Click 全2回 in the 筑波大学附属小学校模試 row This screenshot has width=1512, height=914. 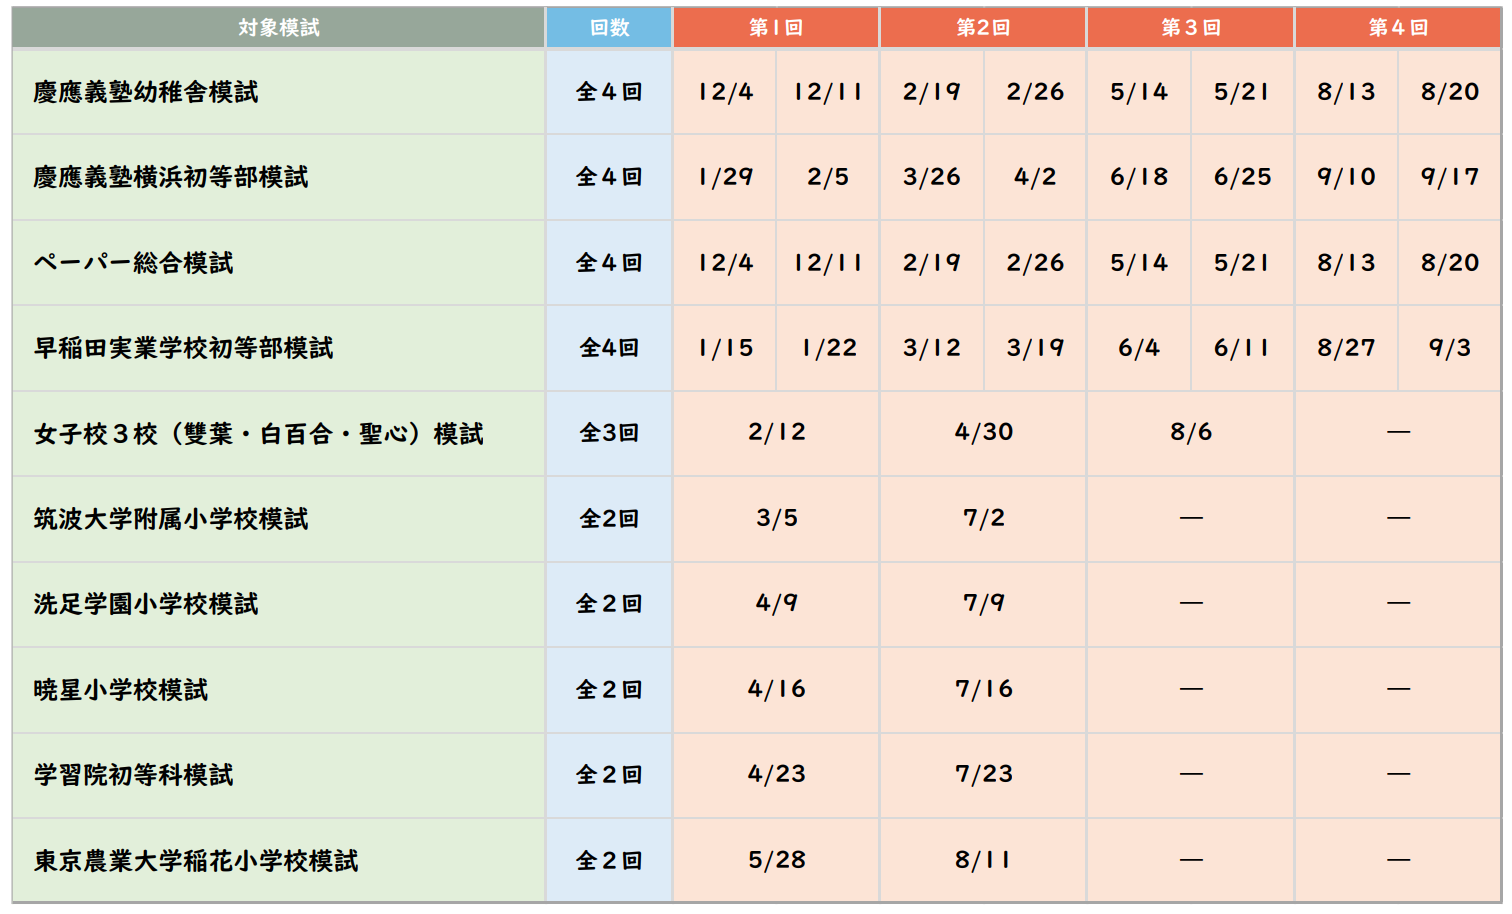(x=609, y=519)
